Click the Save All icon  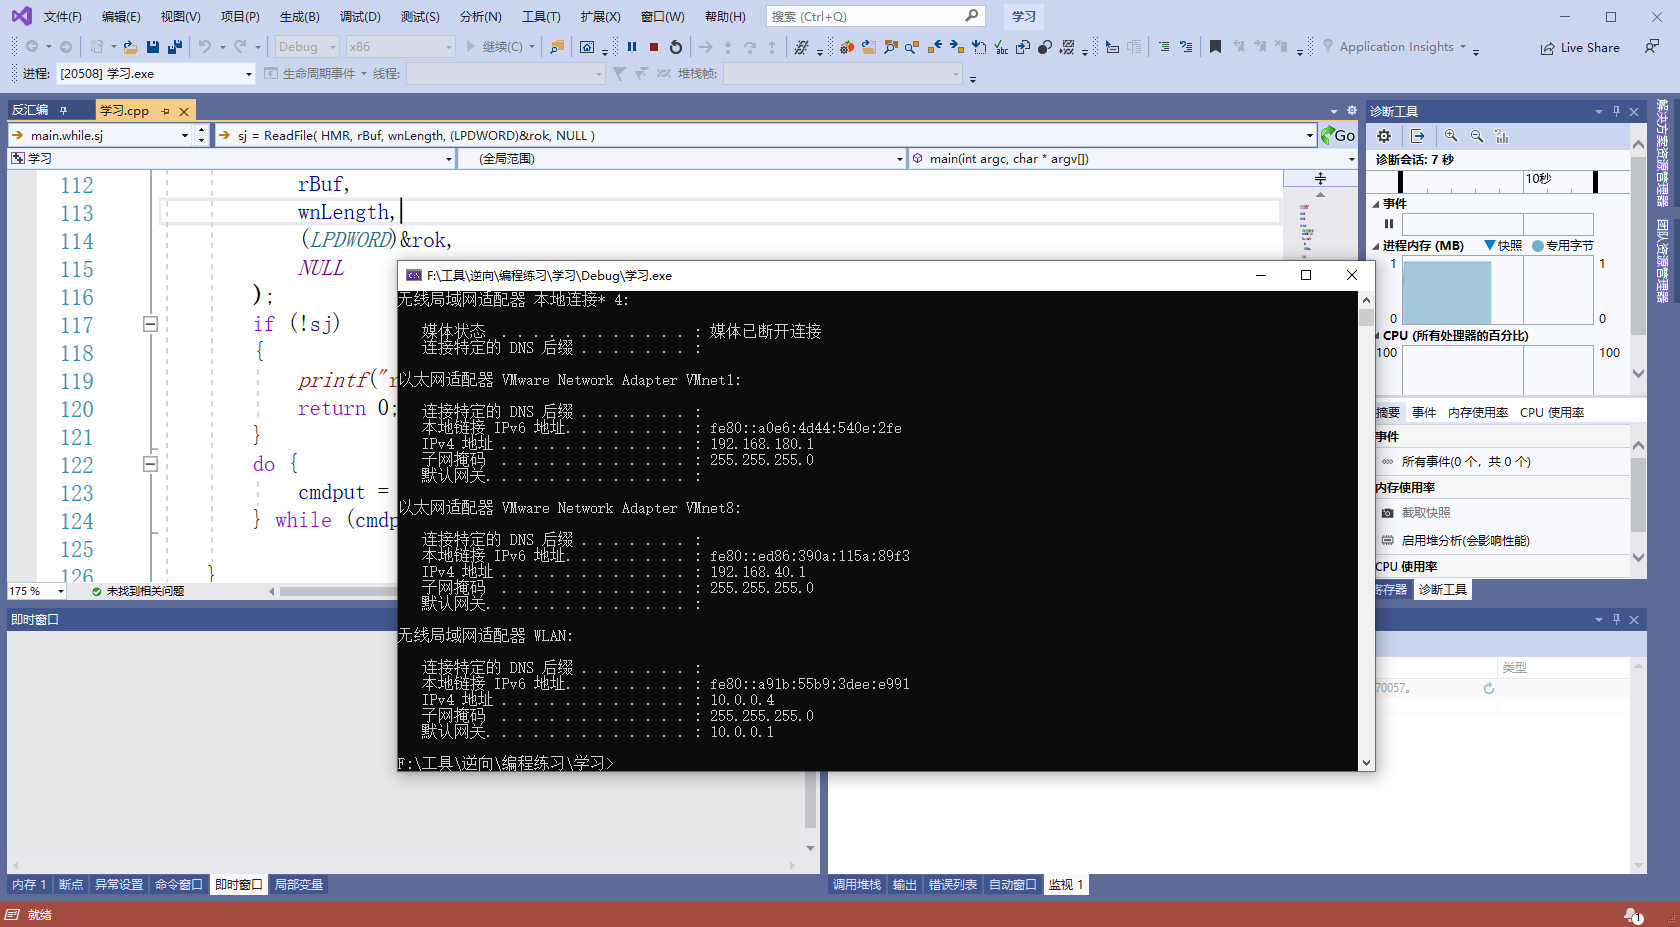[x=175, y=47]
